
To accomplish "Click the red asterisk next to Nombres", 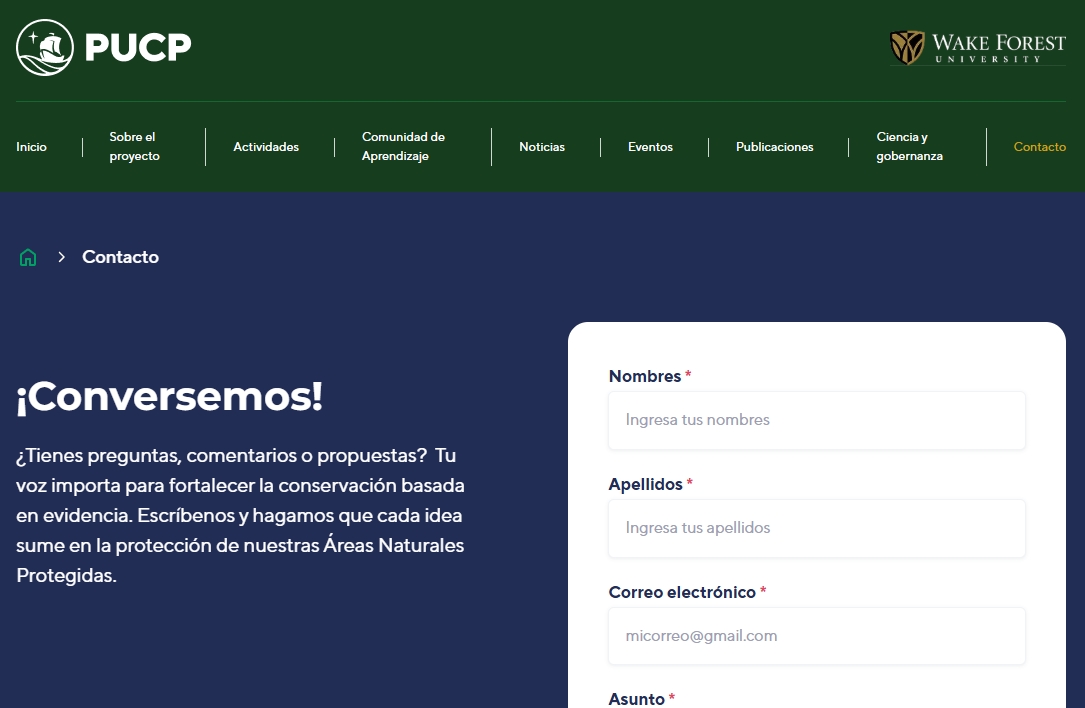I will [x=687, y=375].
